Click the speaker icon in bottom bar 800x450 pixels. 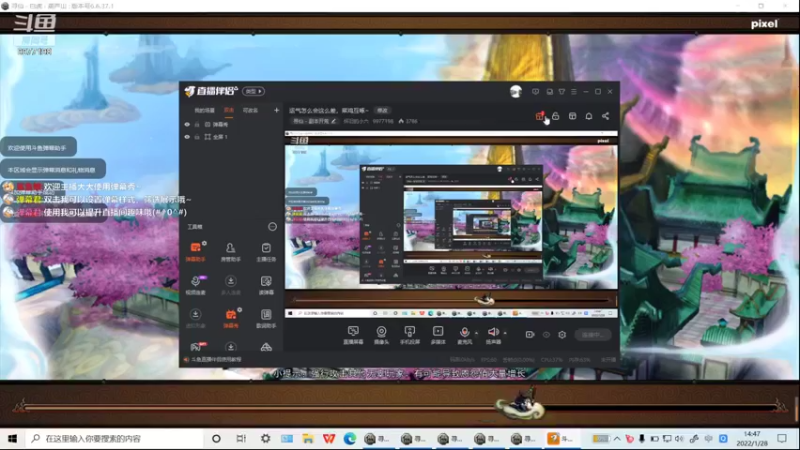pos(493,335)
